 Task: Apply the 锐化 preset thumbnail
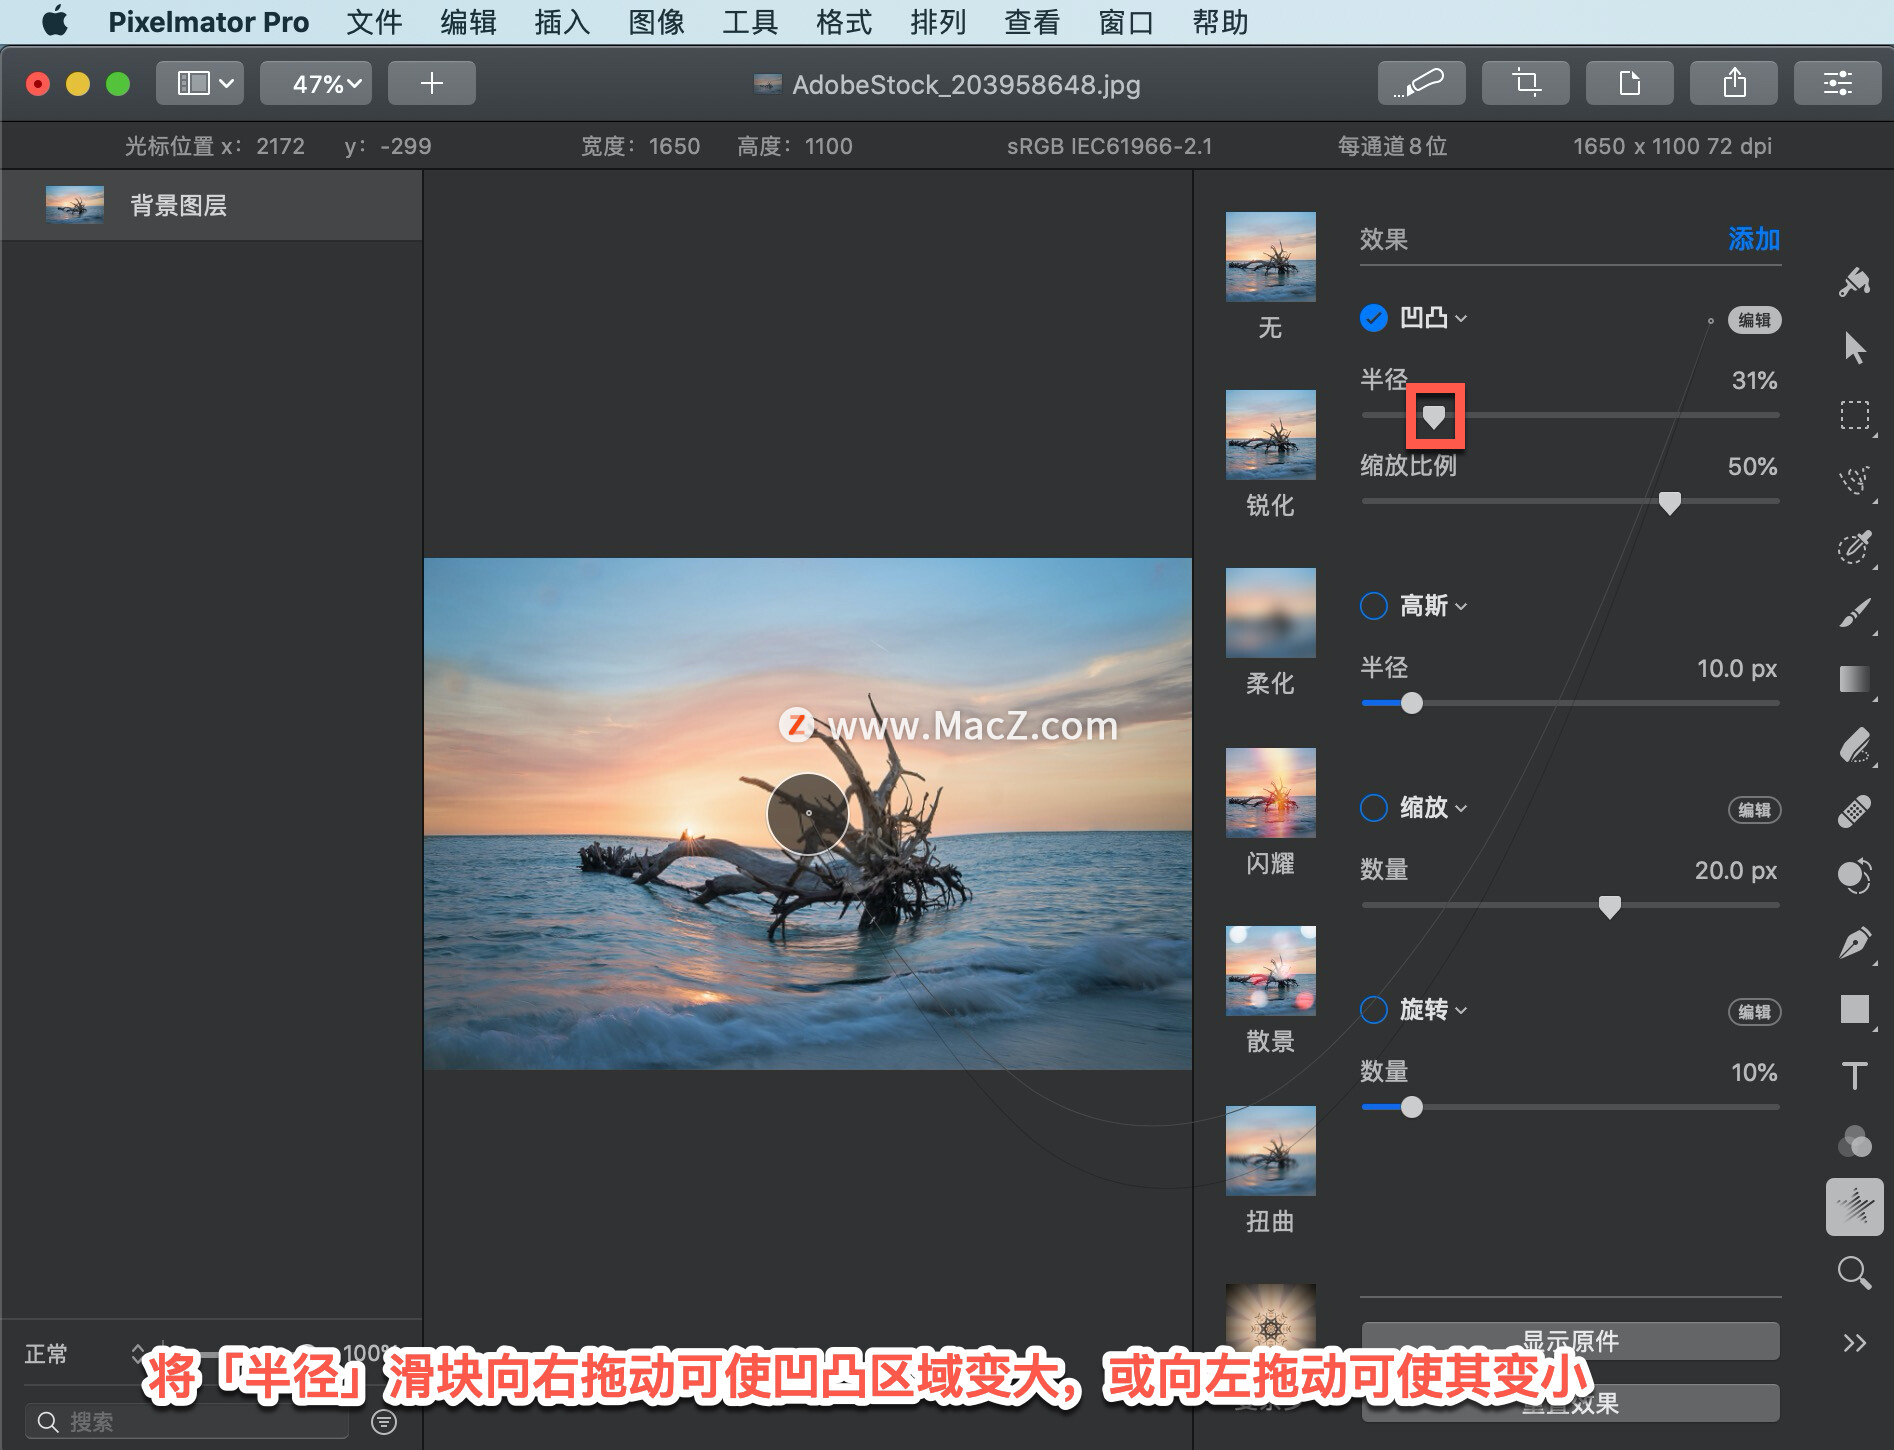(x=1270, y=435)
